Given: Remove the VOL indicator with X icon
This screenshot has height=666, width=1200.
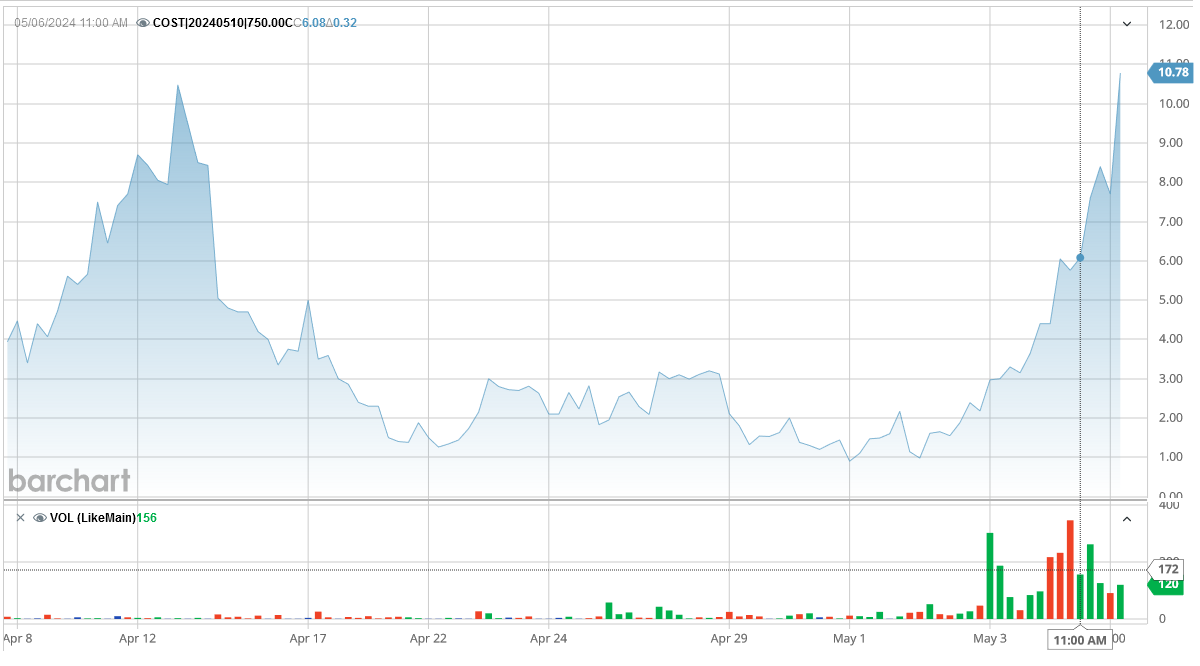Looking at the screenshot, I should (20, 517).
